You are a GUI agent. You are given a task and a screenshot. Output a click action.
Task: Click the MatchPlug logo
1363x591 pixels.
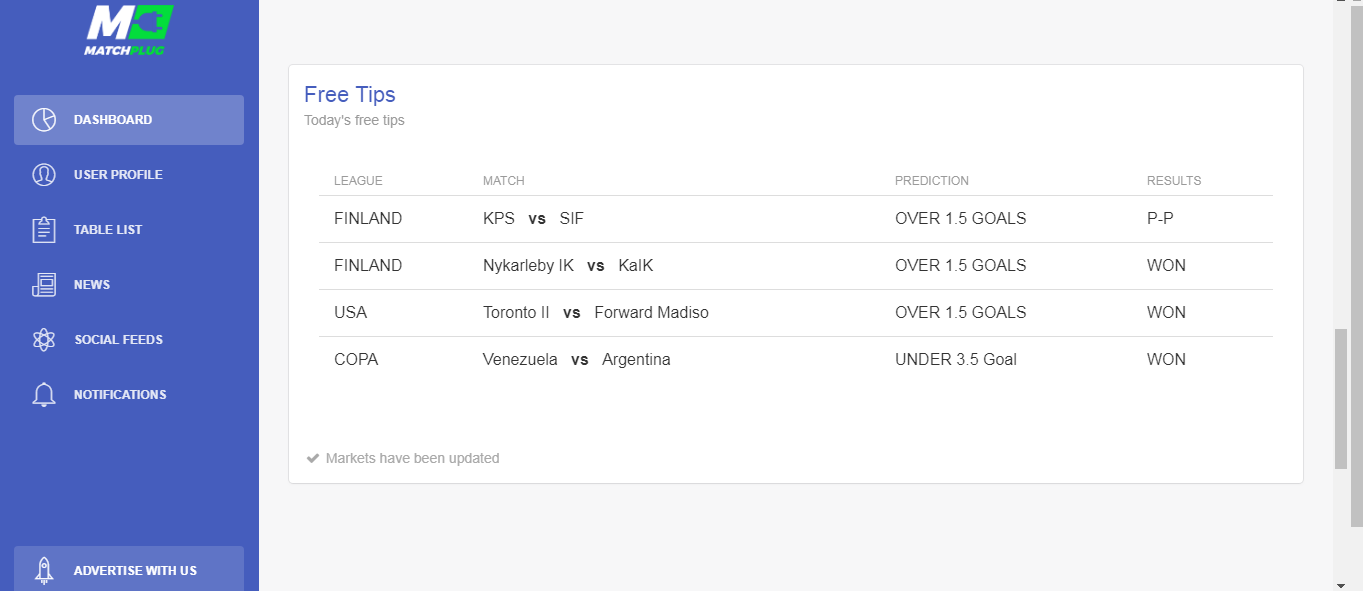(129, 30)
